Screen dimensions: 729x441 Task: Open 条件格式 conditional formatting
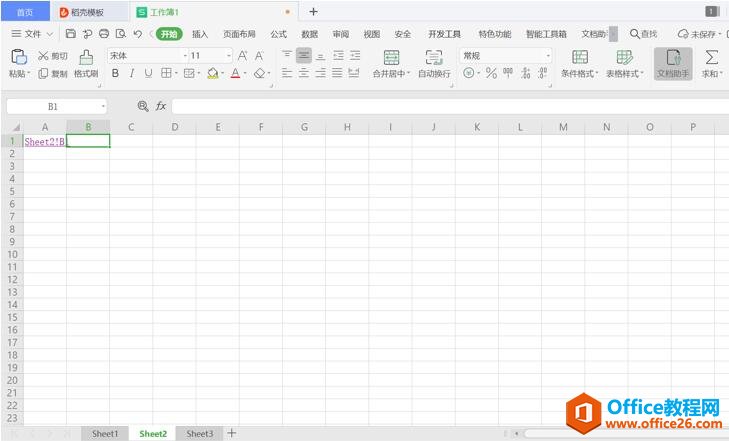579,64
